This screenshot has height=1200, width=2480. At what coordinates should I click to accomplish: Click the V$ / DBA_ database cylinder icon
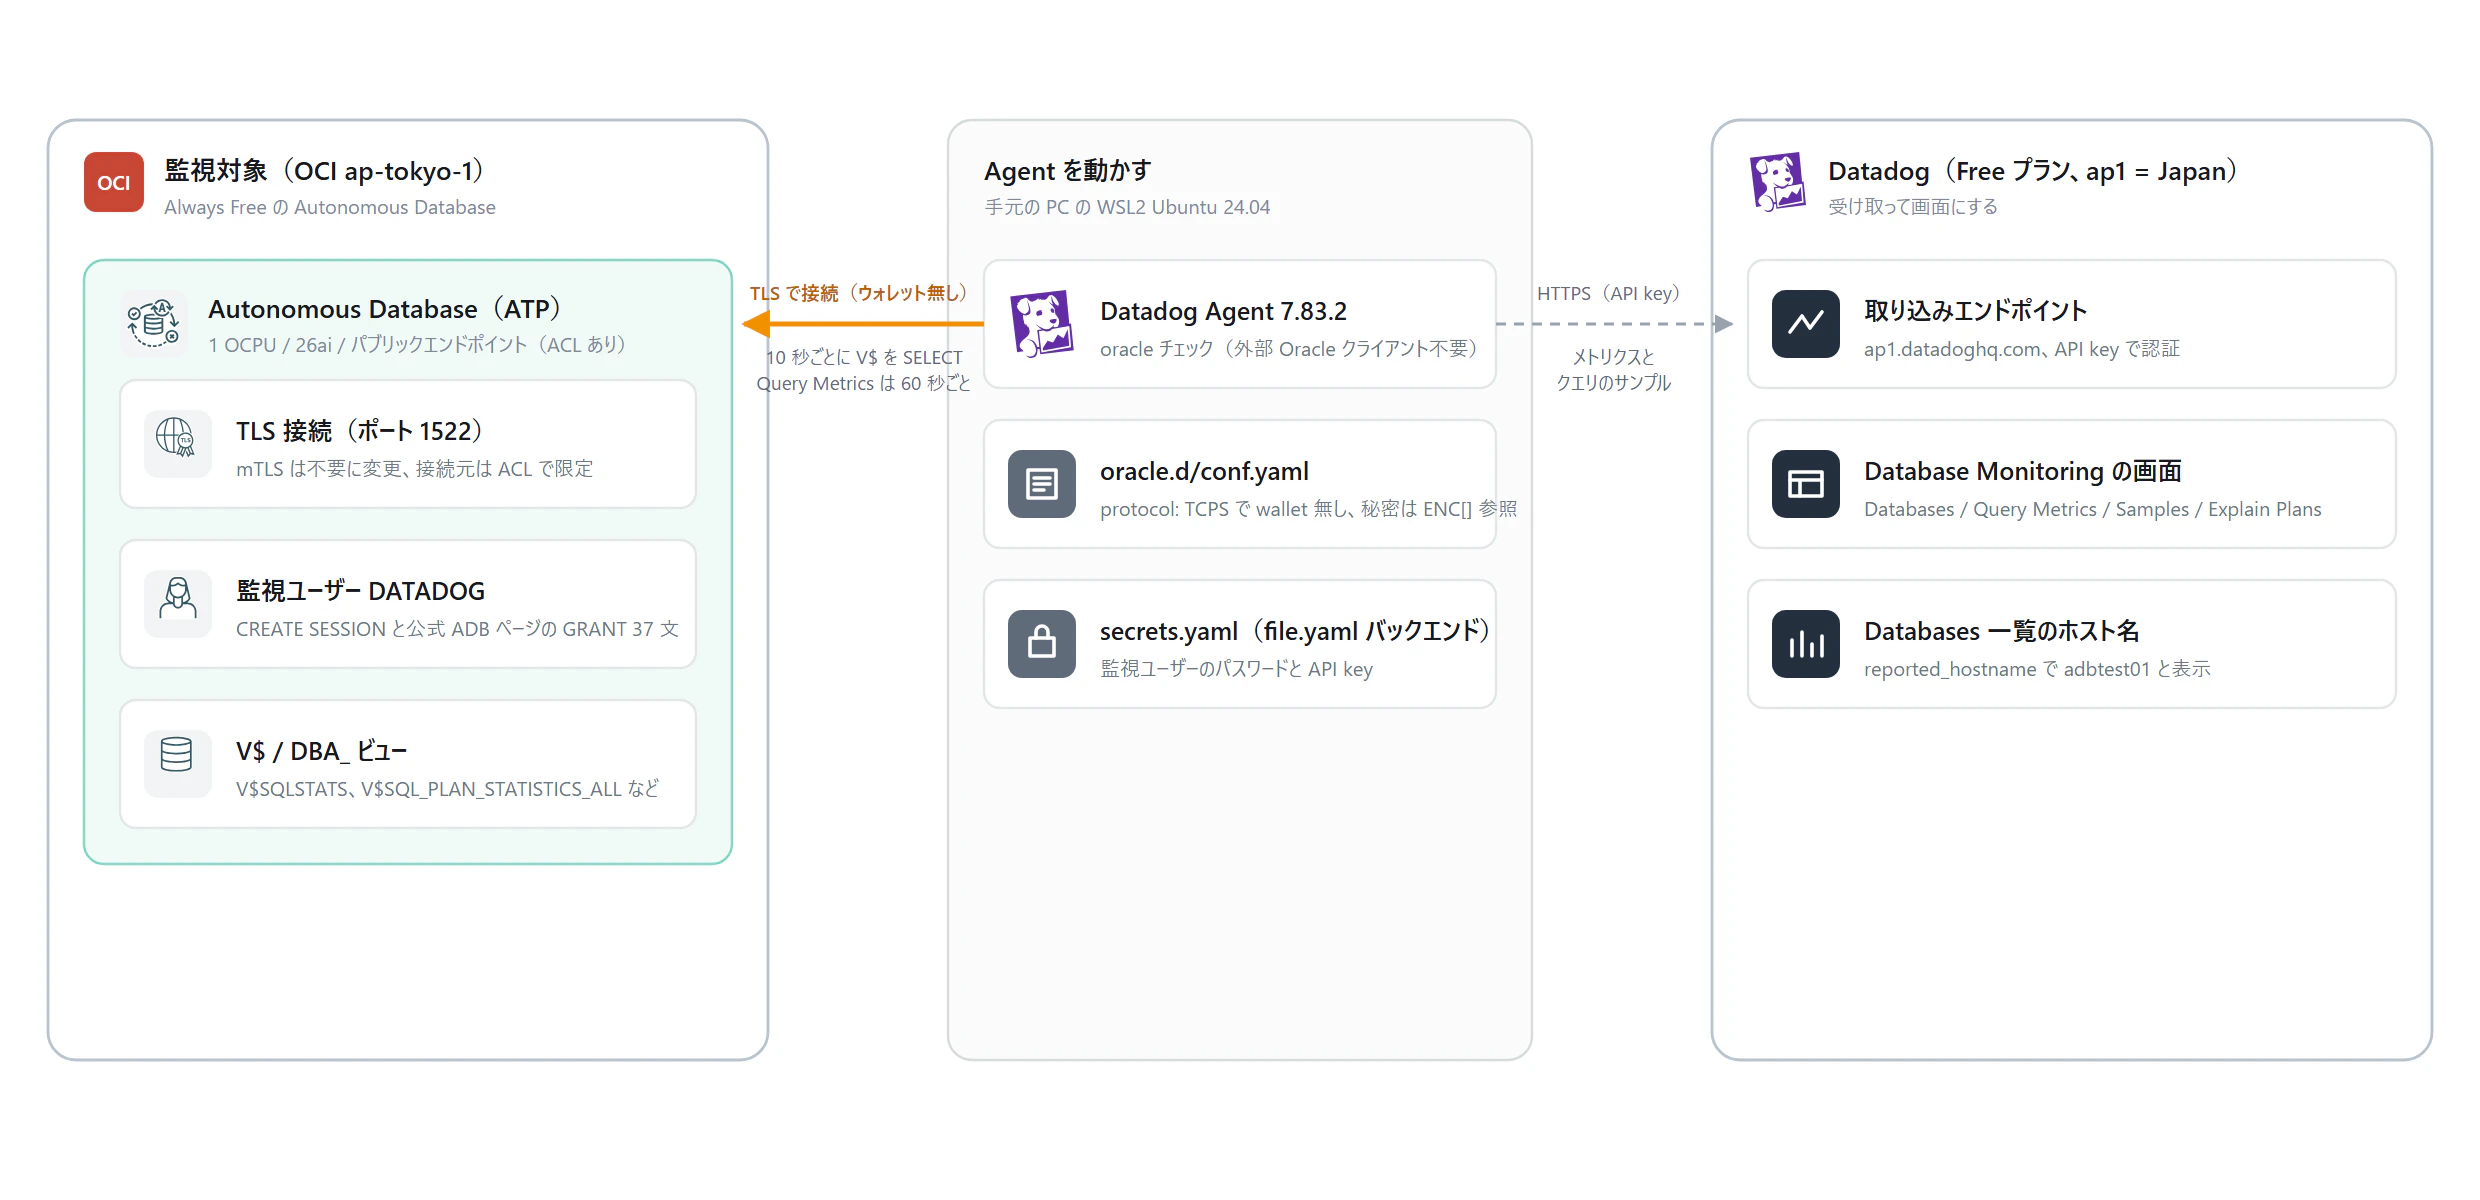tap(177, 763)
